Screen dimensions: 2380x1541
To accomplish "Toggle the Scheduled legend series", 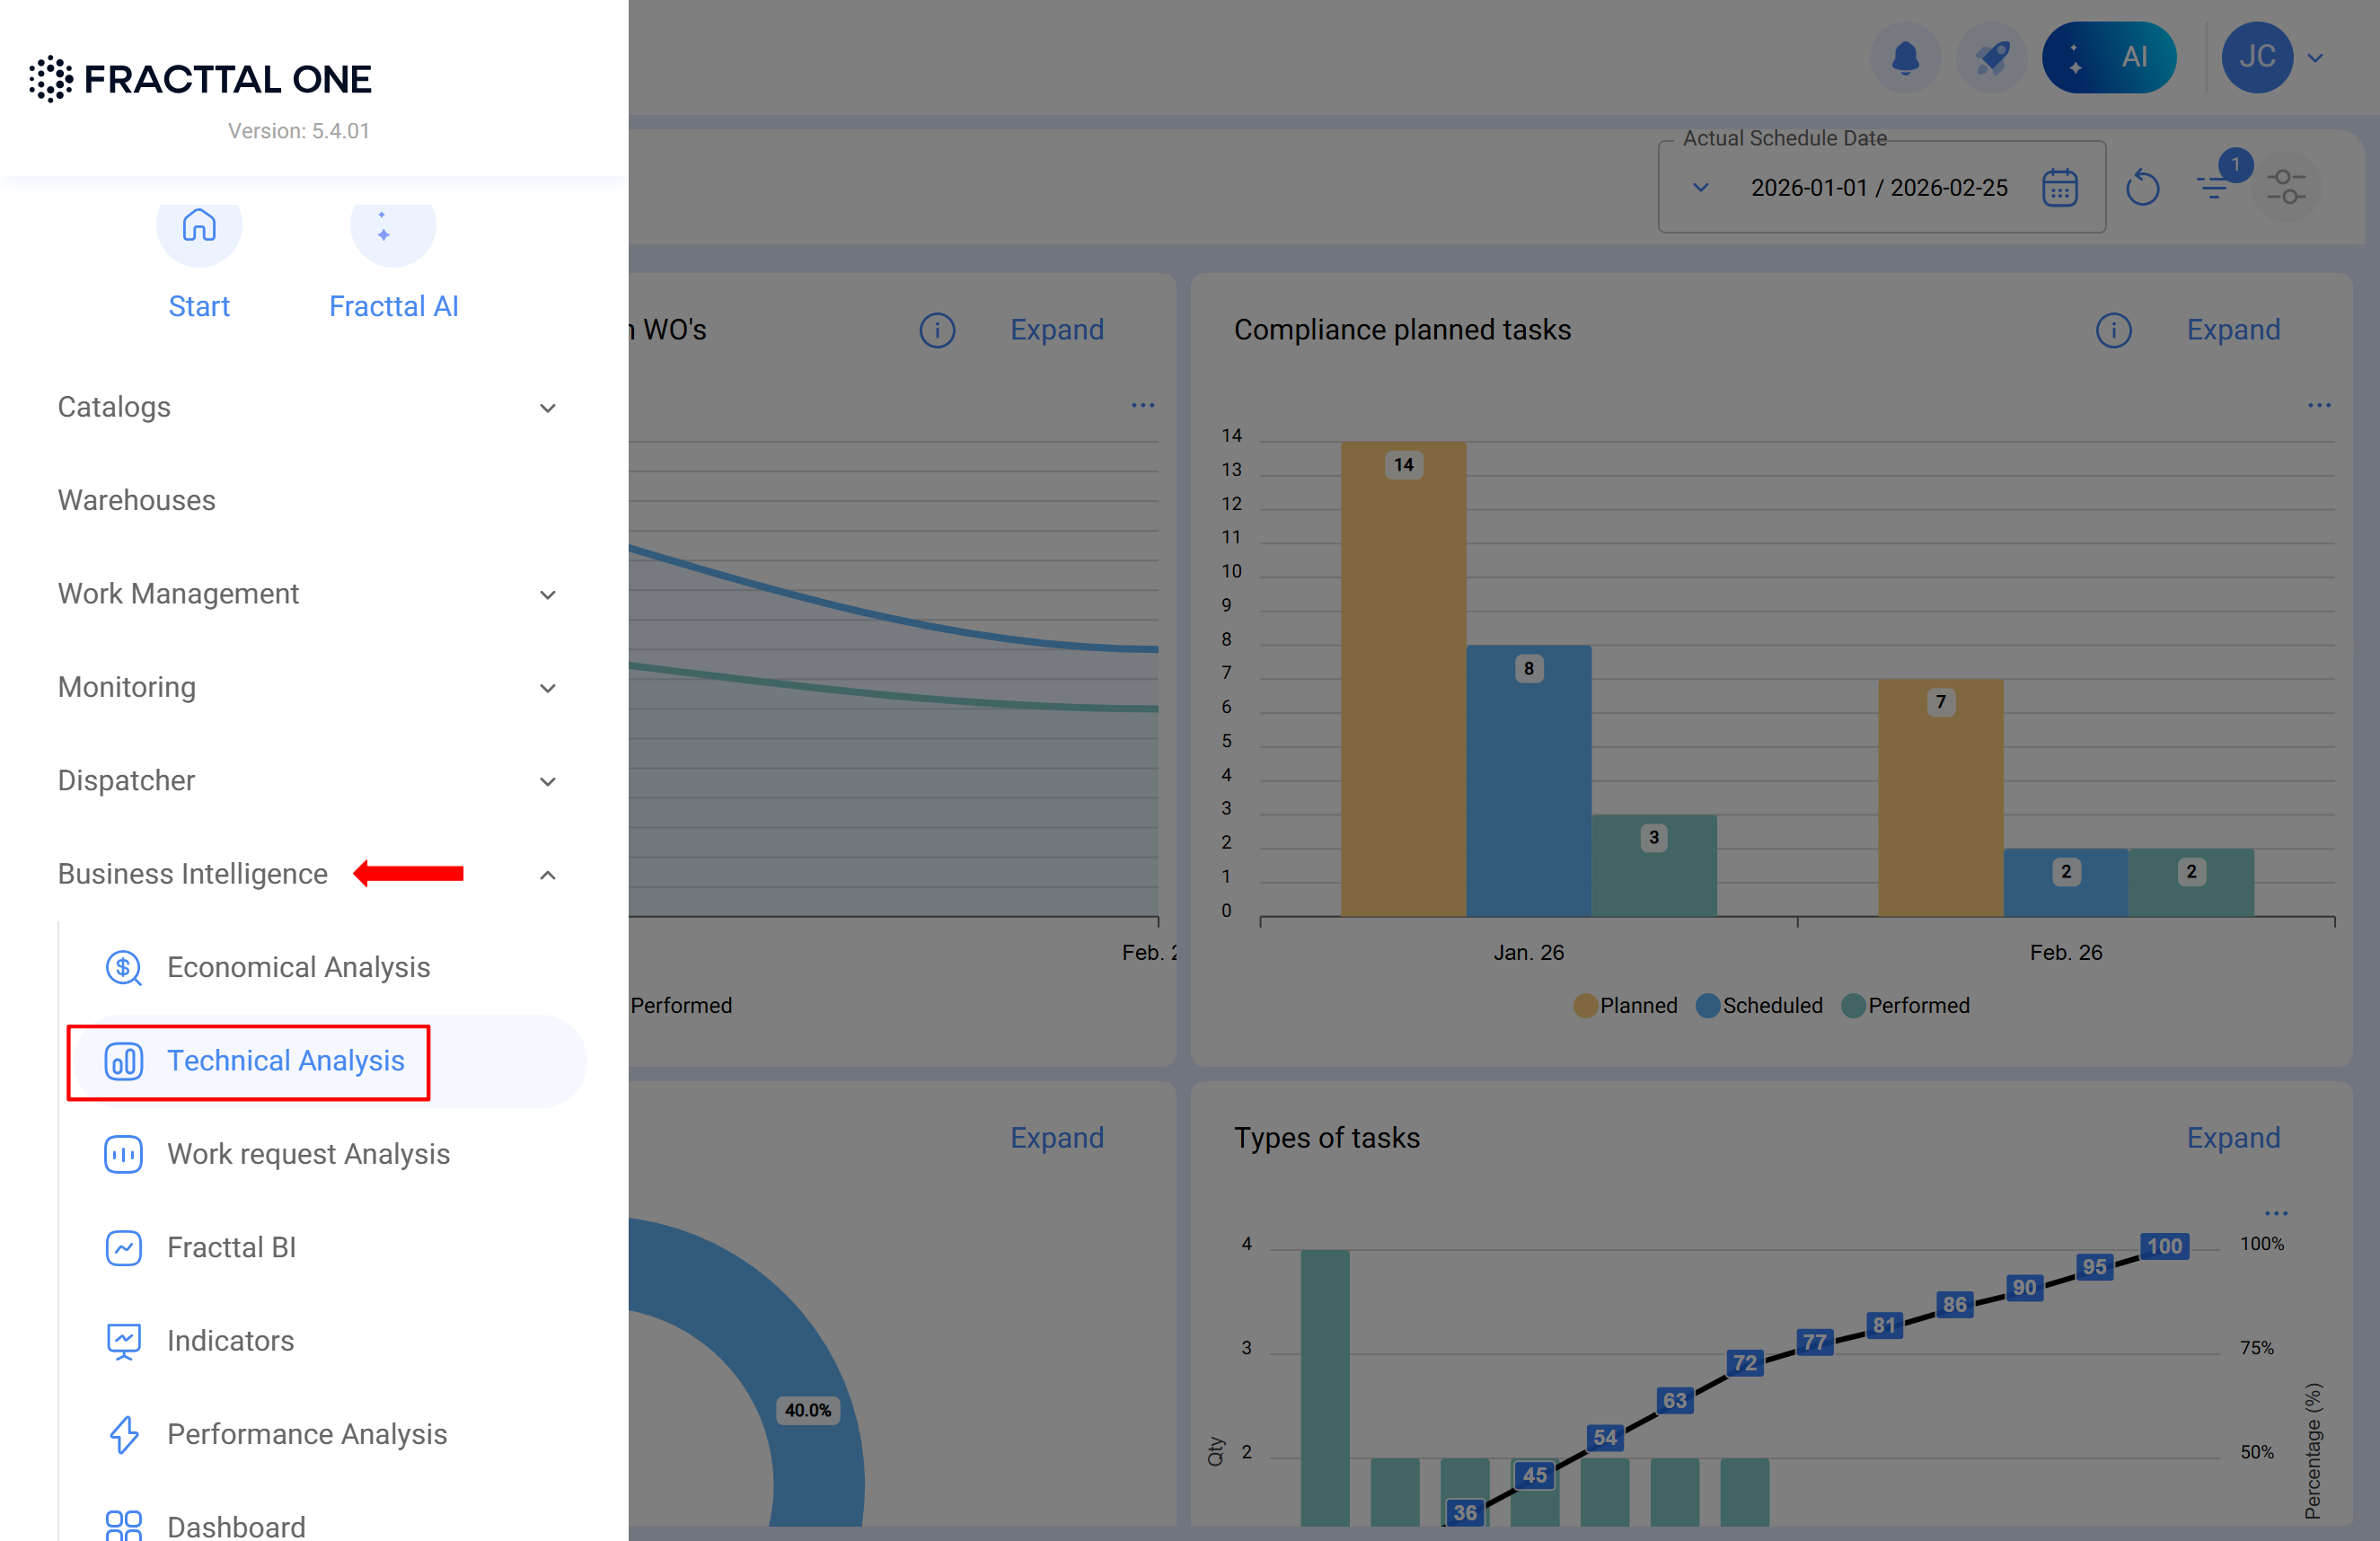I will [x=1760, y=1006].
